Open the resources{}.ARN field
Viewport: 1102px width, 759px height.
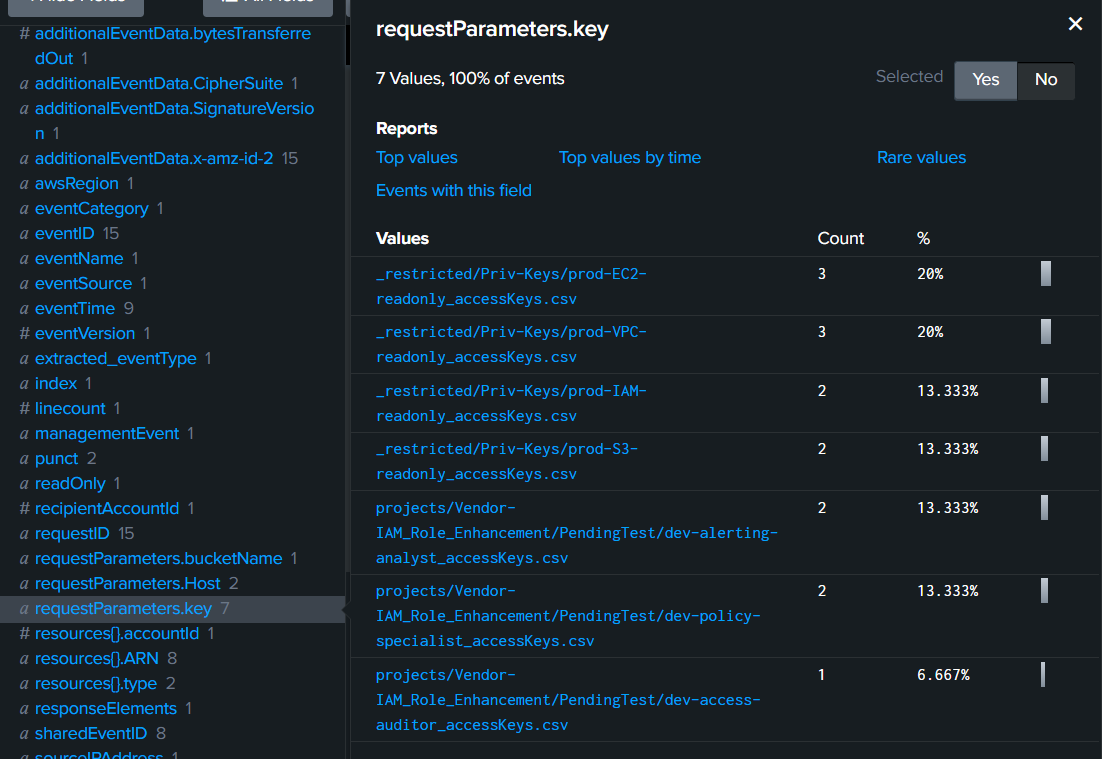pos(97,659)
